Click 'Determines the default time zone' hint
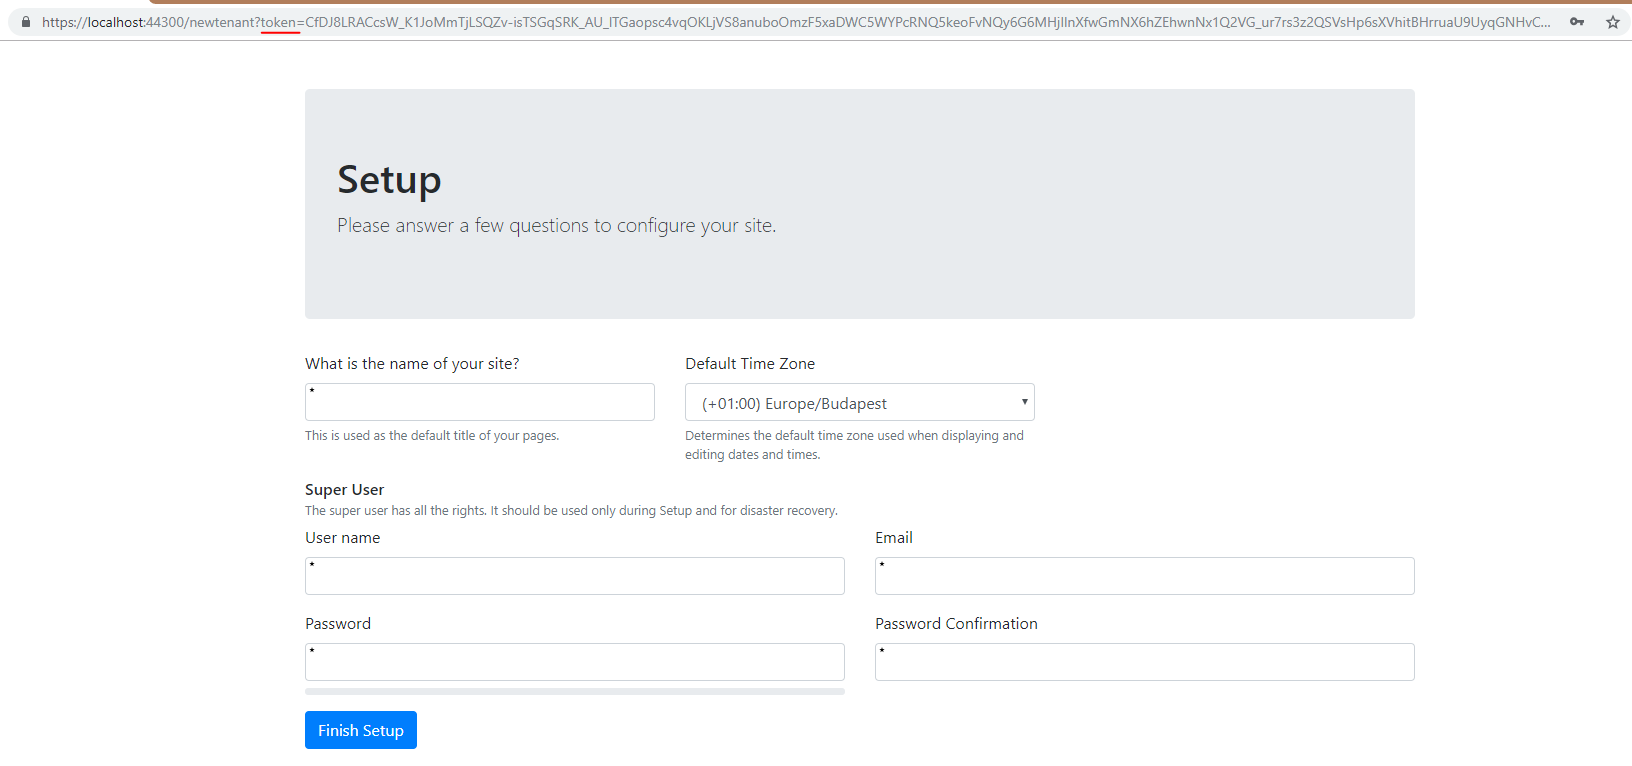The width and height of the screenshot is (1632, 766). click(854, 445)
